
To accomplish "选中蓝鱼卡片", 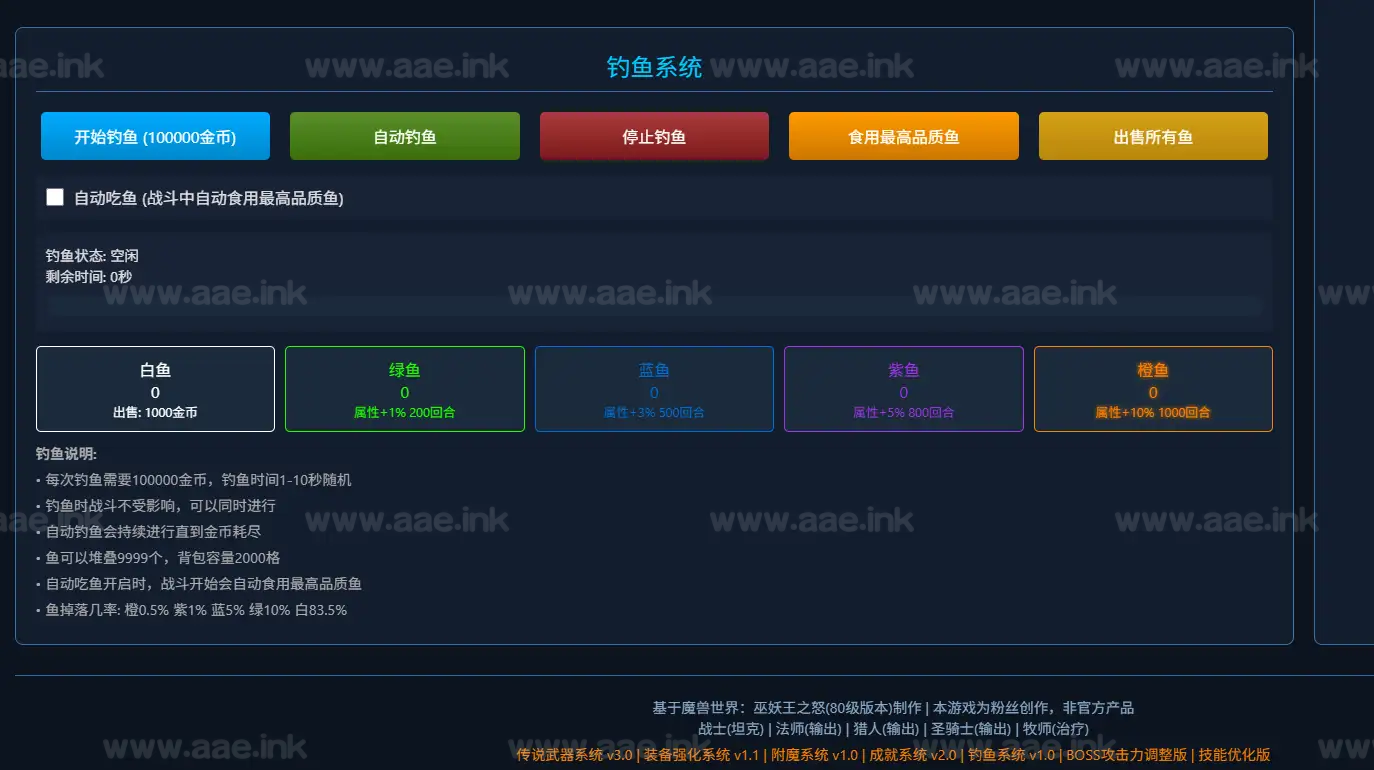I will click(x=654, y=389).
